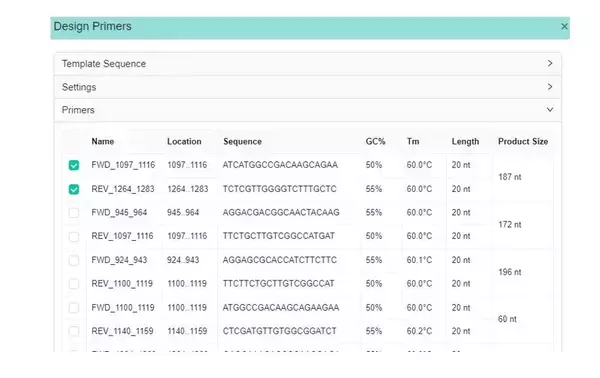Viewport: 600px width, 378px height.
Task: Click the Design Primers dialog title
Action: 93,26
